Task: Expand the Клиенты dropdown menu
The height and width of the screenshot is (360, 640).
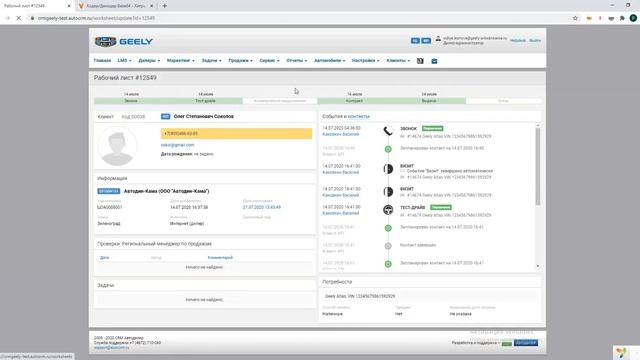Action: pos(398,60)
